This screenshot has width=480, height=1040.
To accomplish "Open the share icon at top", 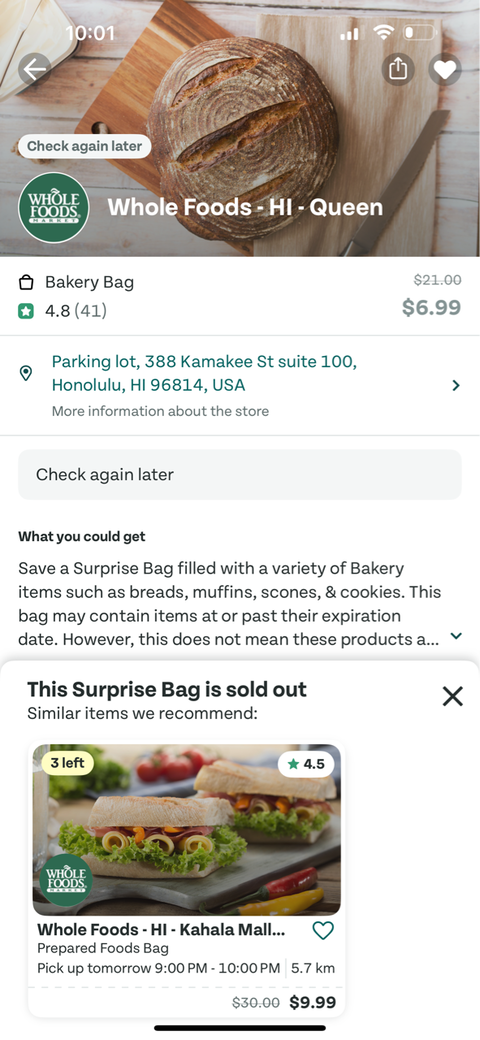I will 398,69.
